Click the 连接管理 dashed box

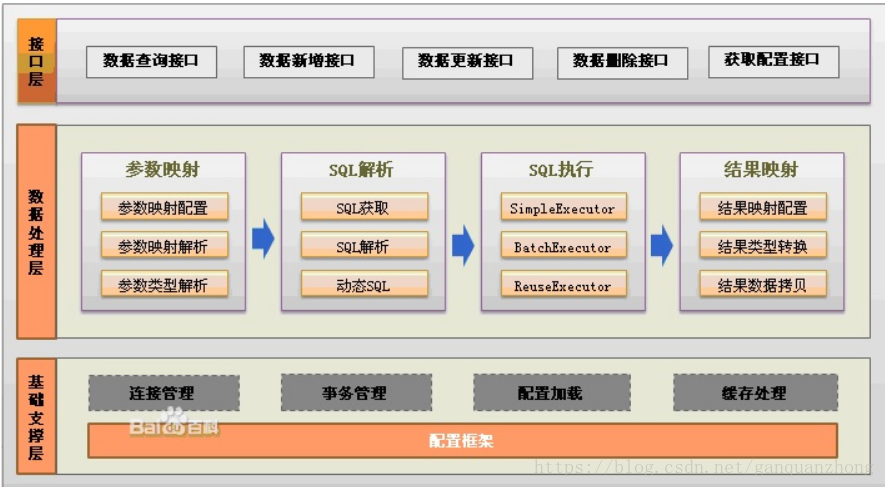click(164, 393)
